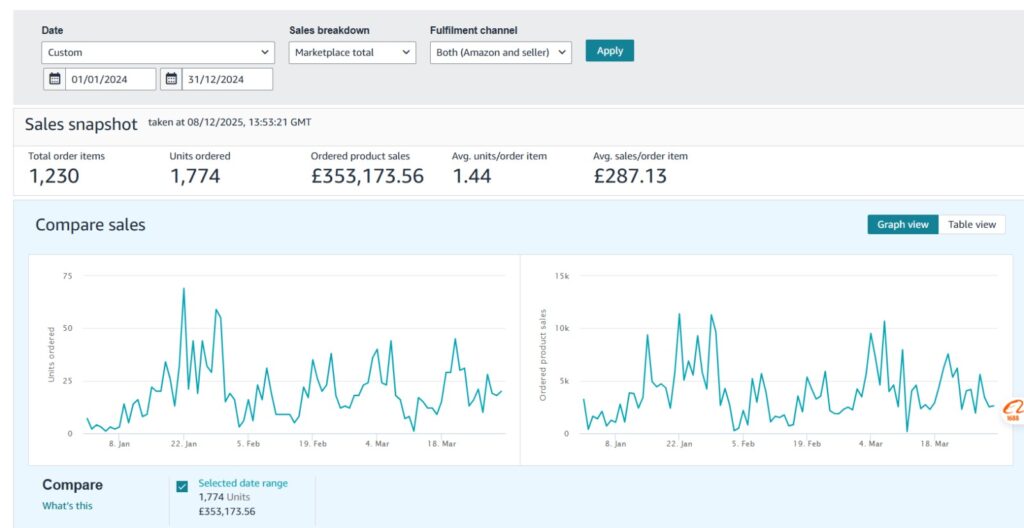Click the Avg. units/order item value 1.44
The height and width of the screenshot is (528, 1024).
[x=476, y=176]
